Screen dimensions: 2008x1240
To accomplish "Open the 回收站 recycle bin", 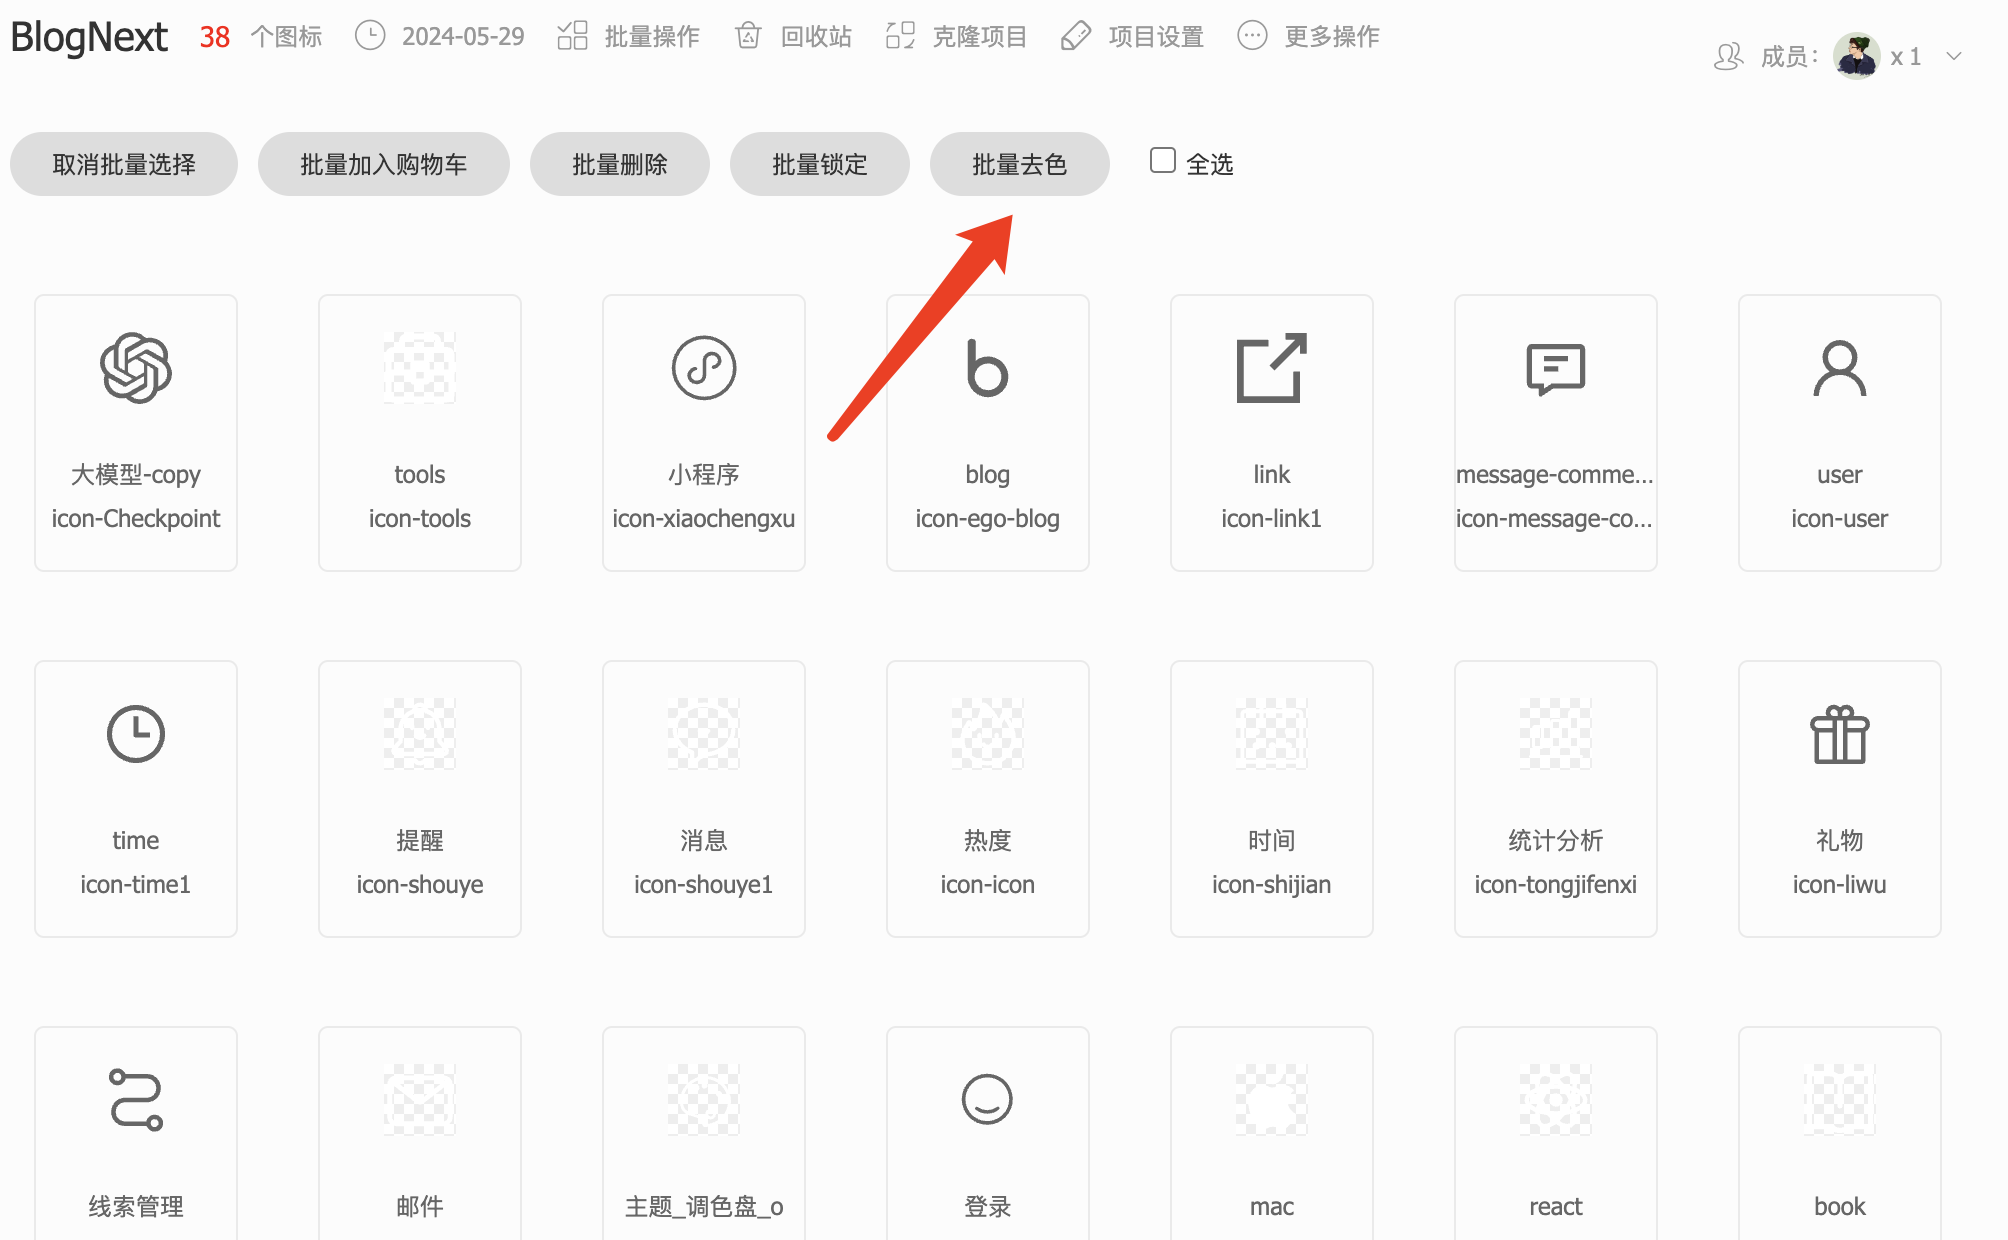I will pos(793,36).
